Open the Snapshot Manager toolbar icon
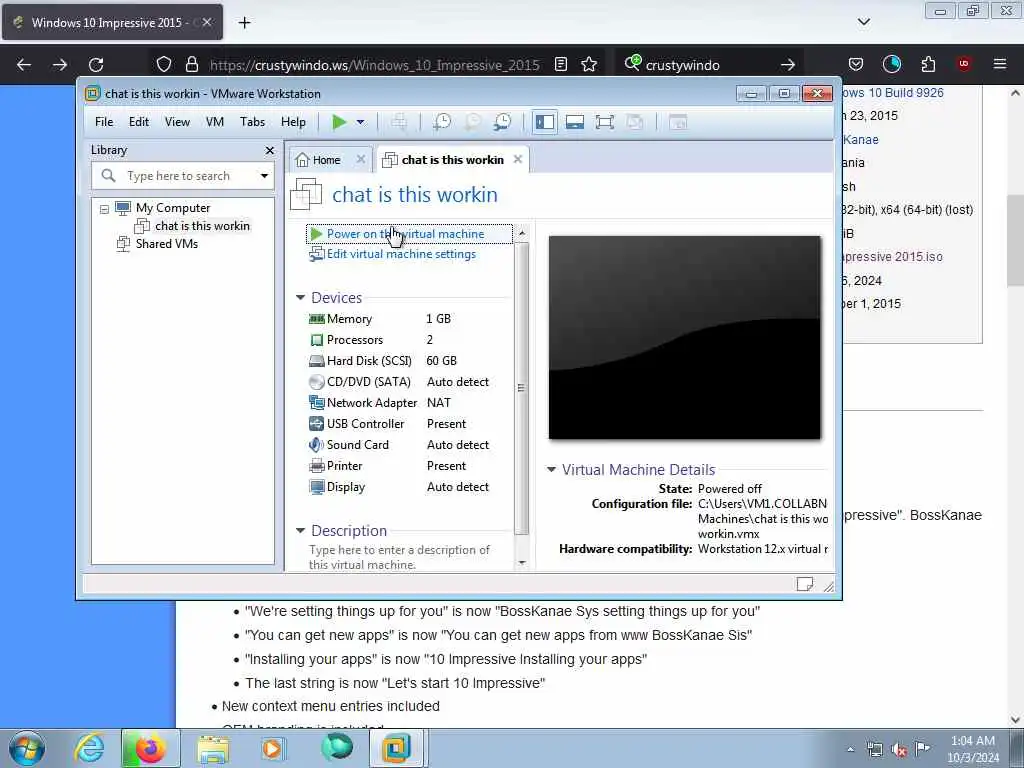This screenshot has height=768, width=1024. click(502, 122)
